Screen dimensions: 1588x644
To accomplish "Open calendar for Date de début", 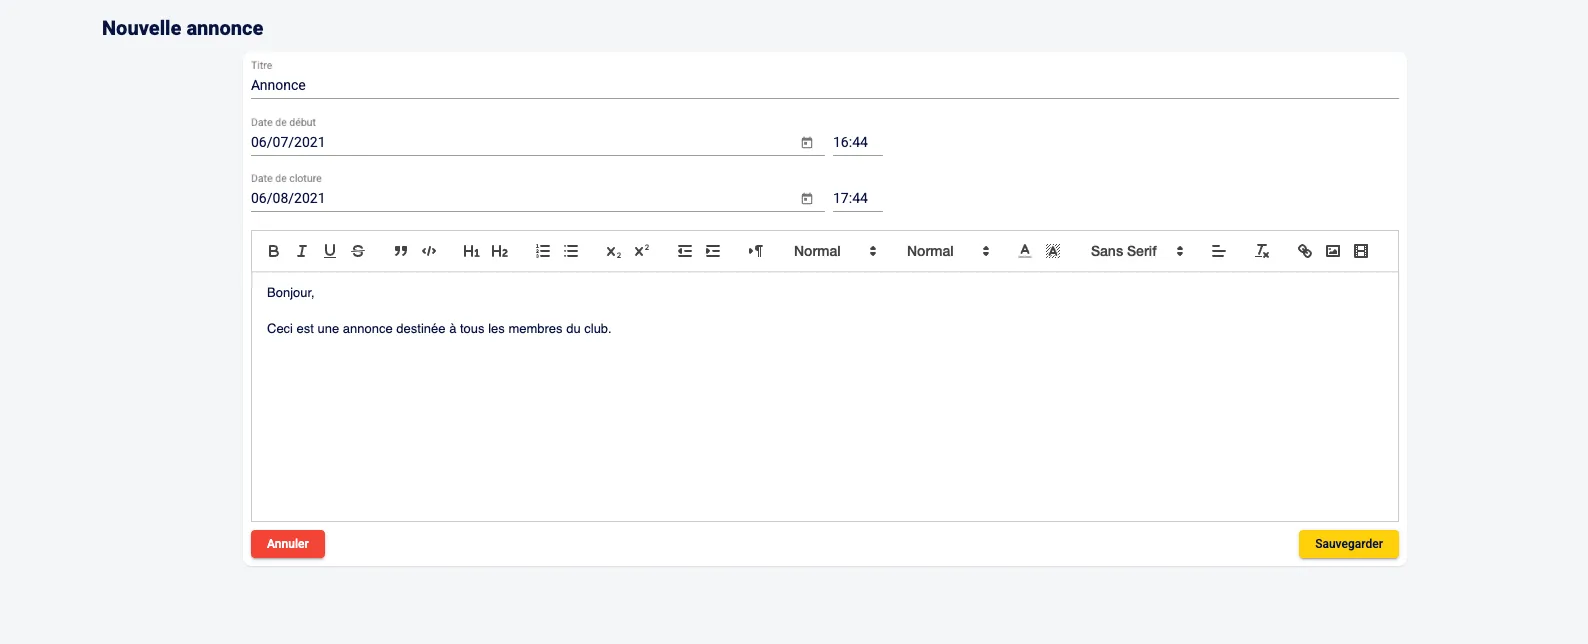I will coord(807,143).
